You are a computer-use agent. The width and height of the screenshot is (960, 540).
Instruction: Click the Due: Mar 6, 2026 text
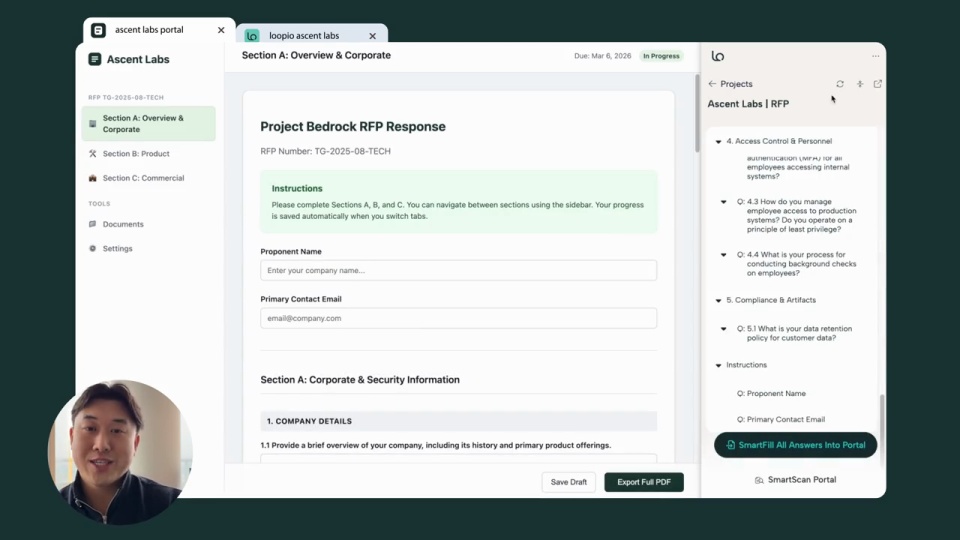click(602, 56)
